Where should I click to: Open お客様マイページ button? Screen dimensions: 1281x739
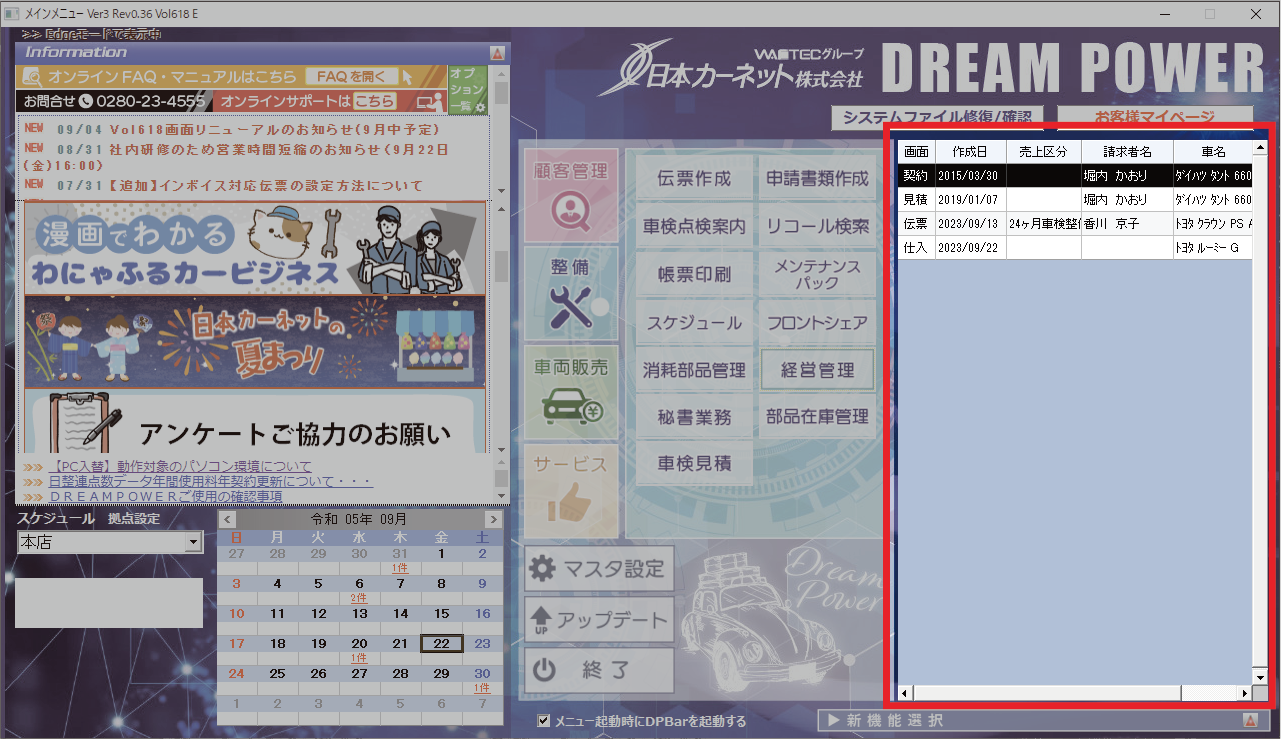[x=1154, y=117]
